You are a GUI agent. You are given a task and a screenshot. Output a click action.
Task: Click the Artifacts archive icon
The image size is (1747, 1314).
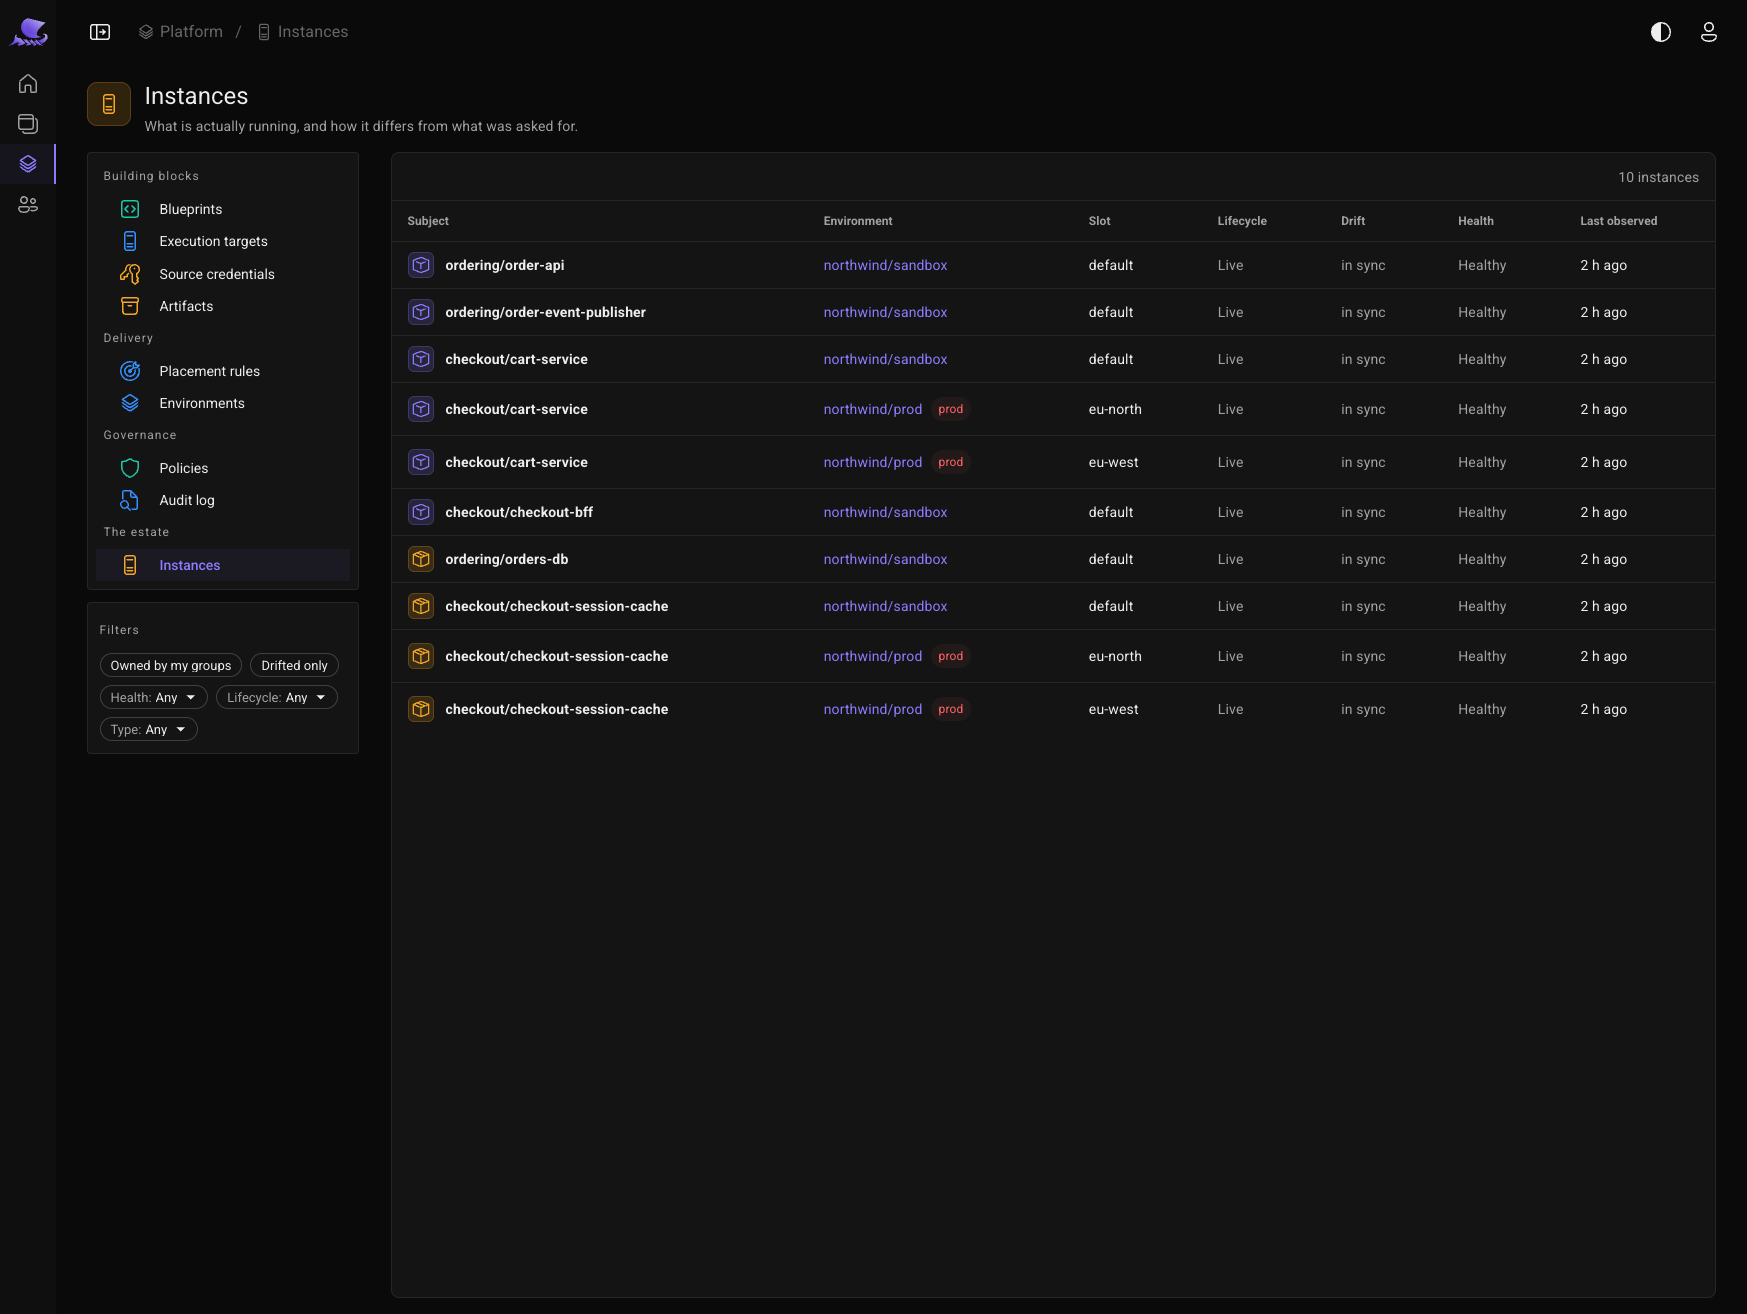pyautogui.click(x=130, y=306)
